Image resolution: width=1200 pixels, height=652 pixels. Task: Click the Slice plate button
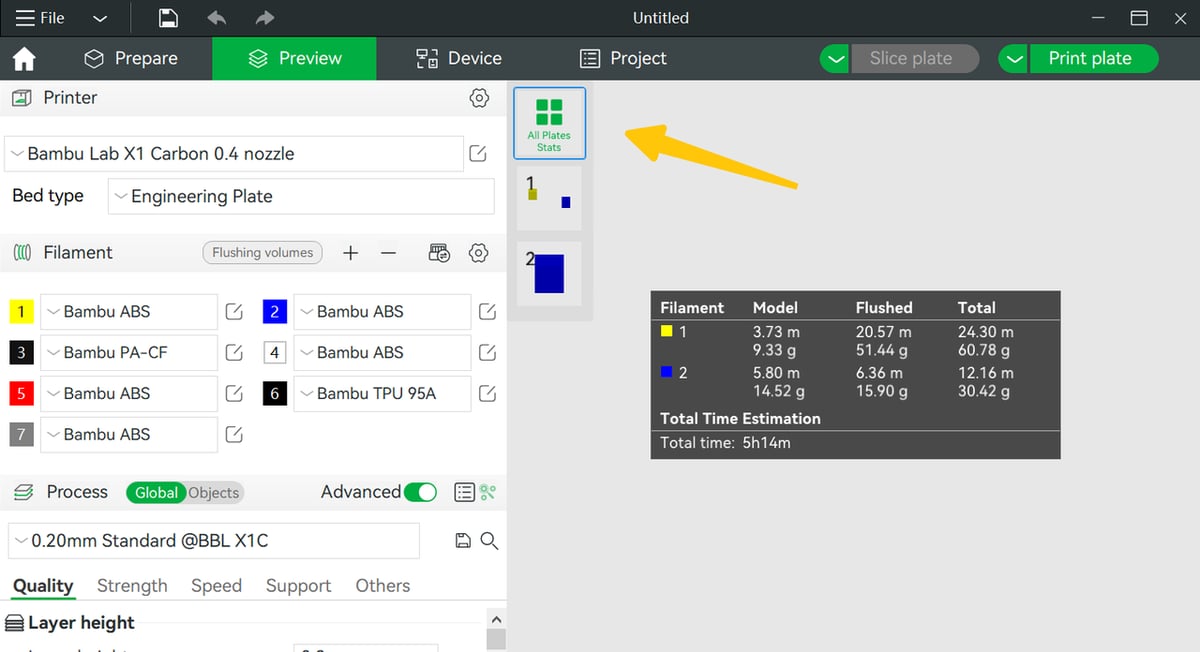pyautogui.click(x=915, y=59)
